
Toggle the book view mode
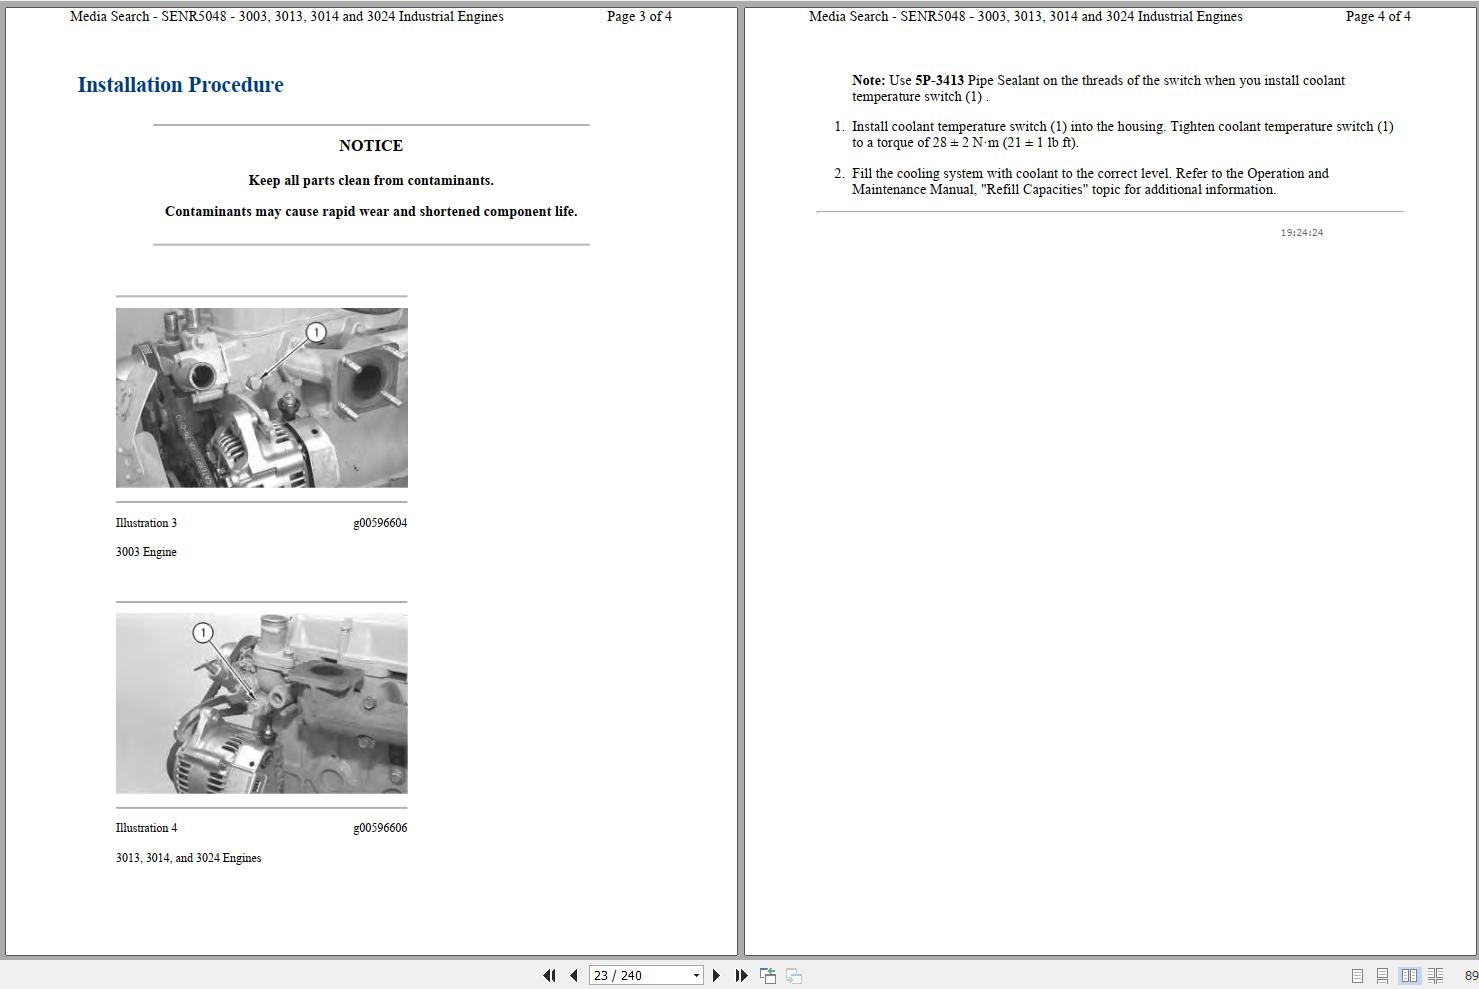point(1412,975)
